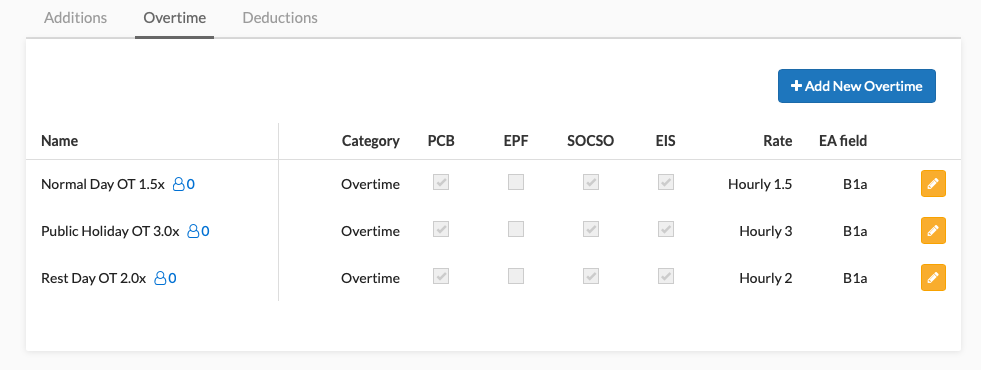
Task: Toggle EPF checkbox for Public Holiday OT 3.0x
Action: coord(516,229)
